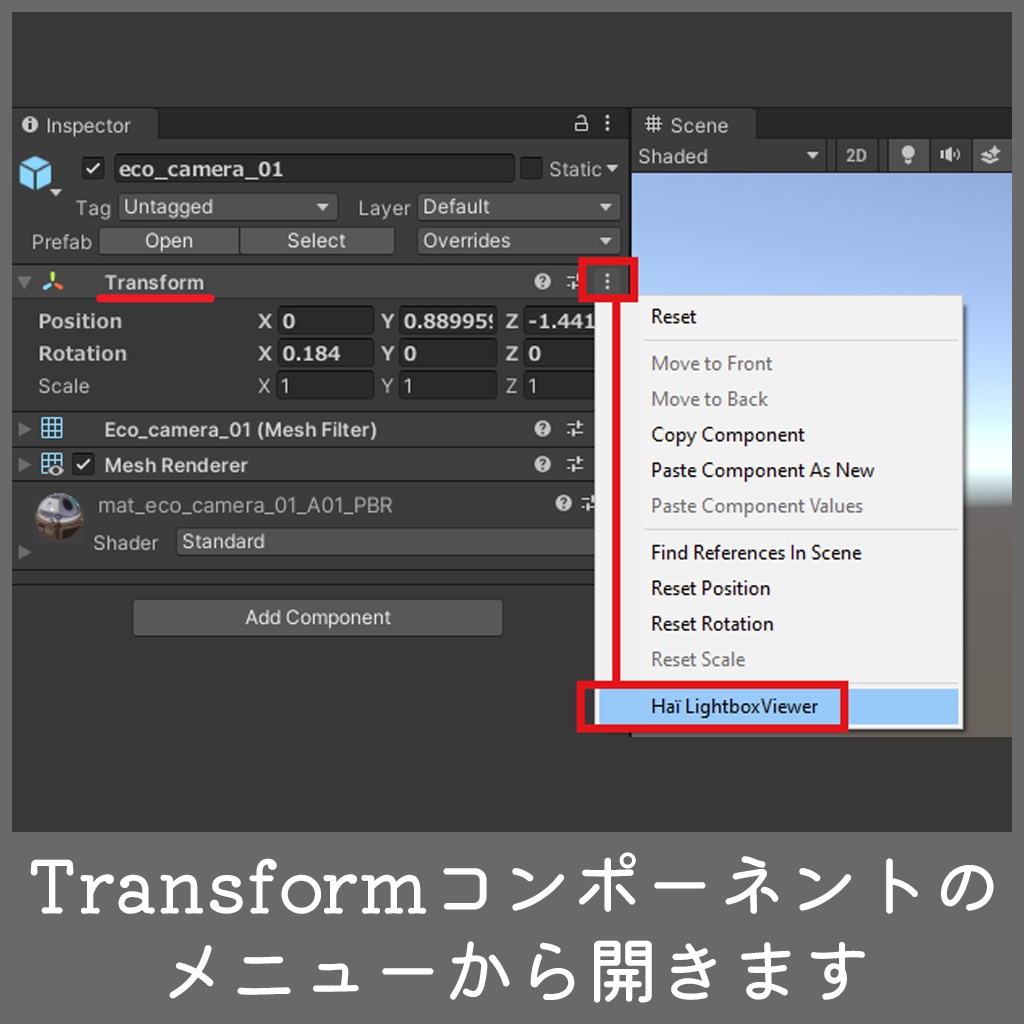
Task: Collapse the Transform component foldout
Action: coord(25,282)
